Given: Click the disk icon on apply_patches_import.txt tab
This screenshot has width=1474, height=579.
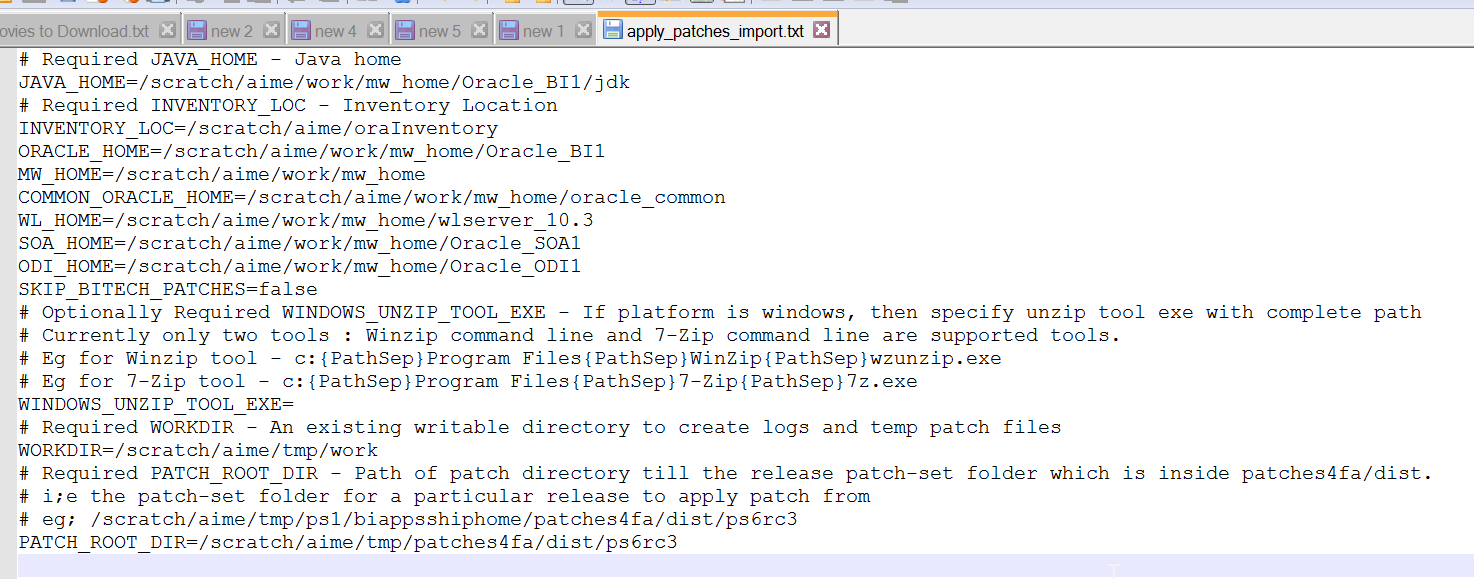Looking at the screenshot, I should pyautogui.click(x=612, y=30).
